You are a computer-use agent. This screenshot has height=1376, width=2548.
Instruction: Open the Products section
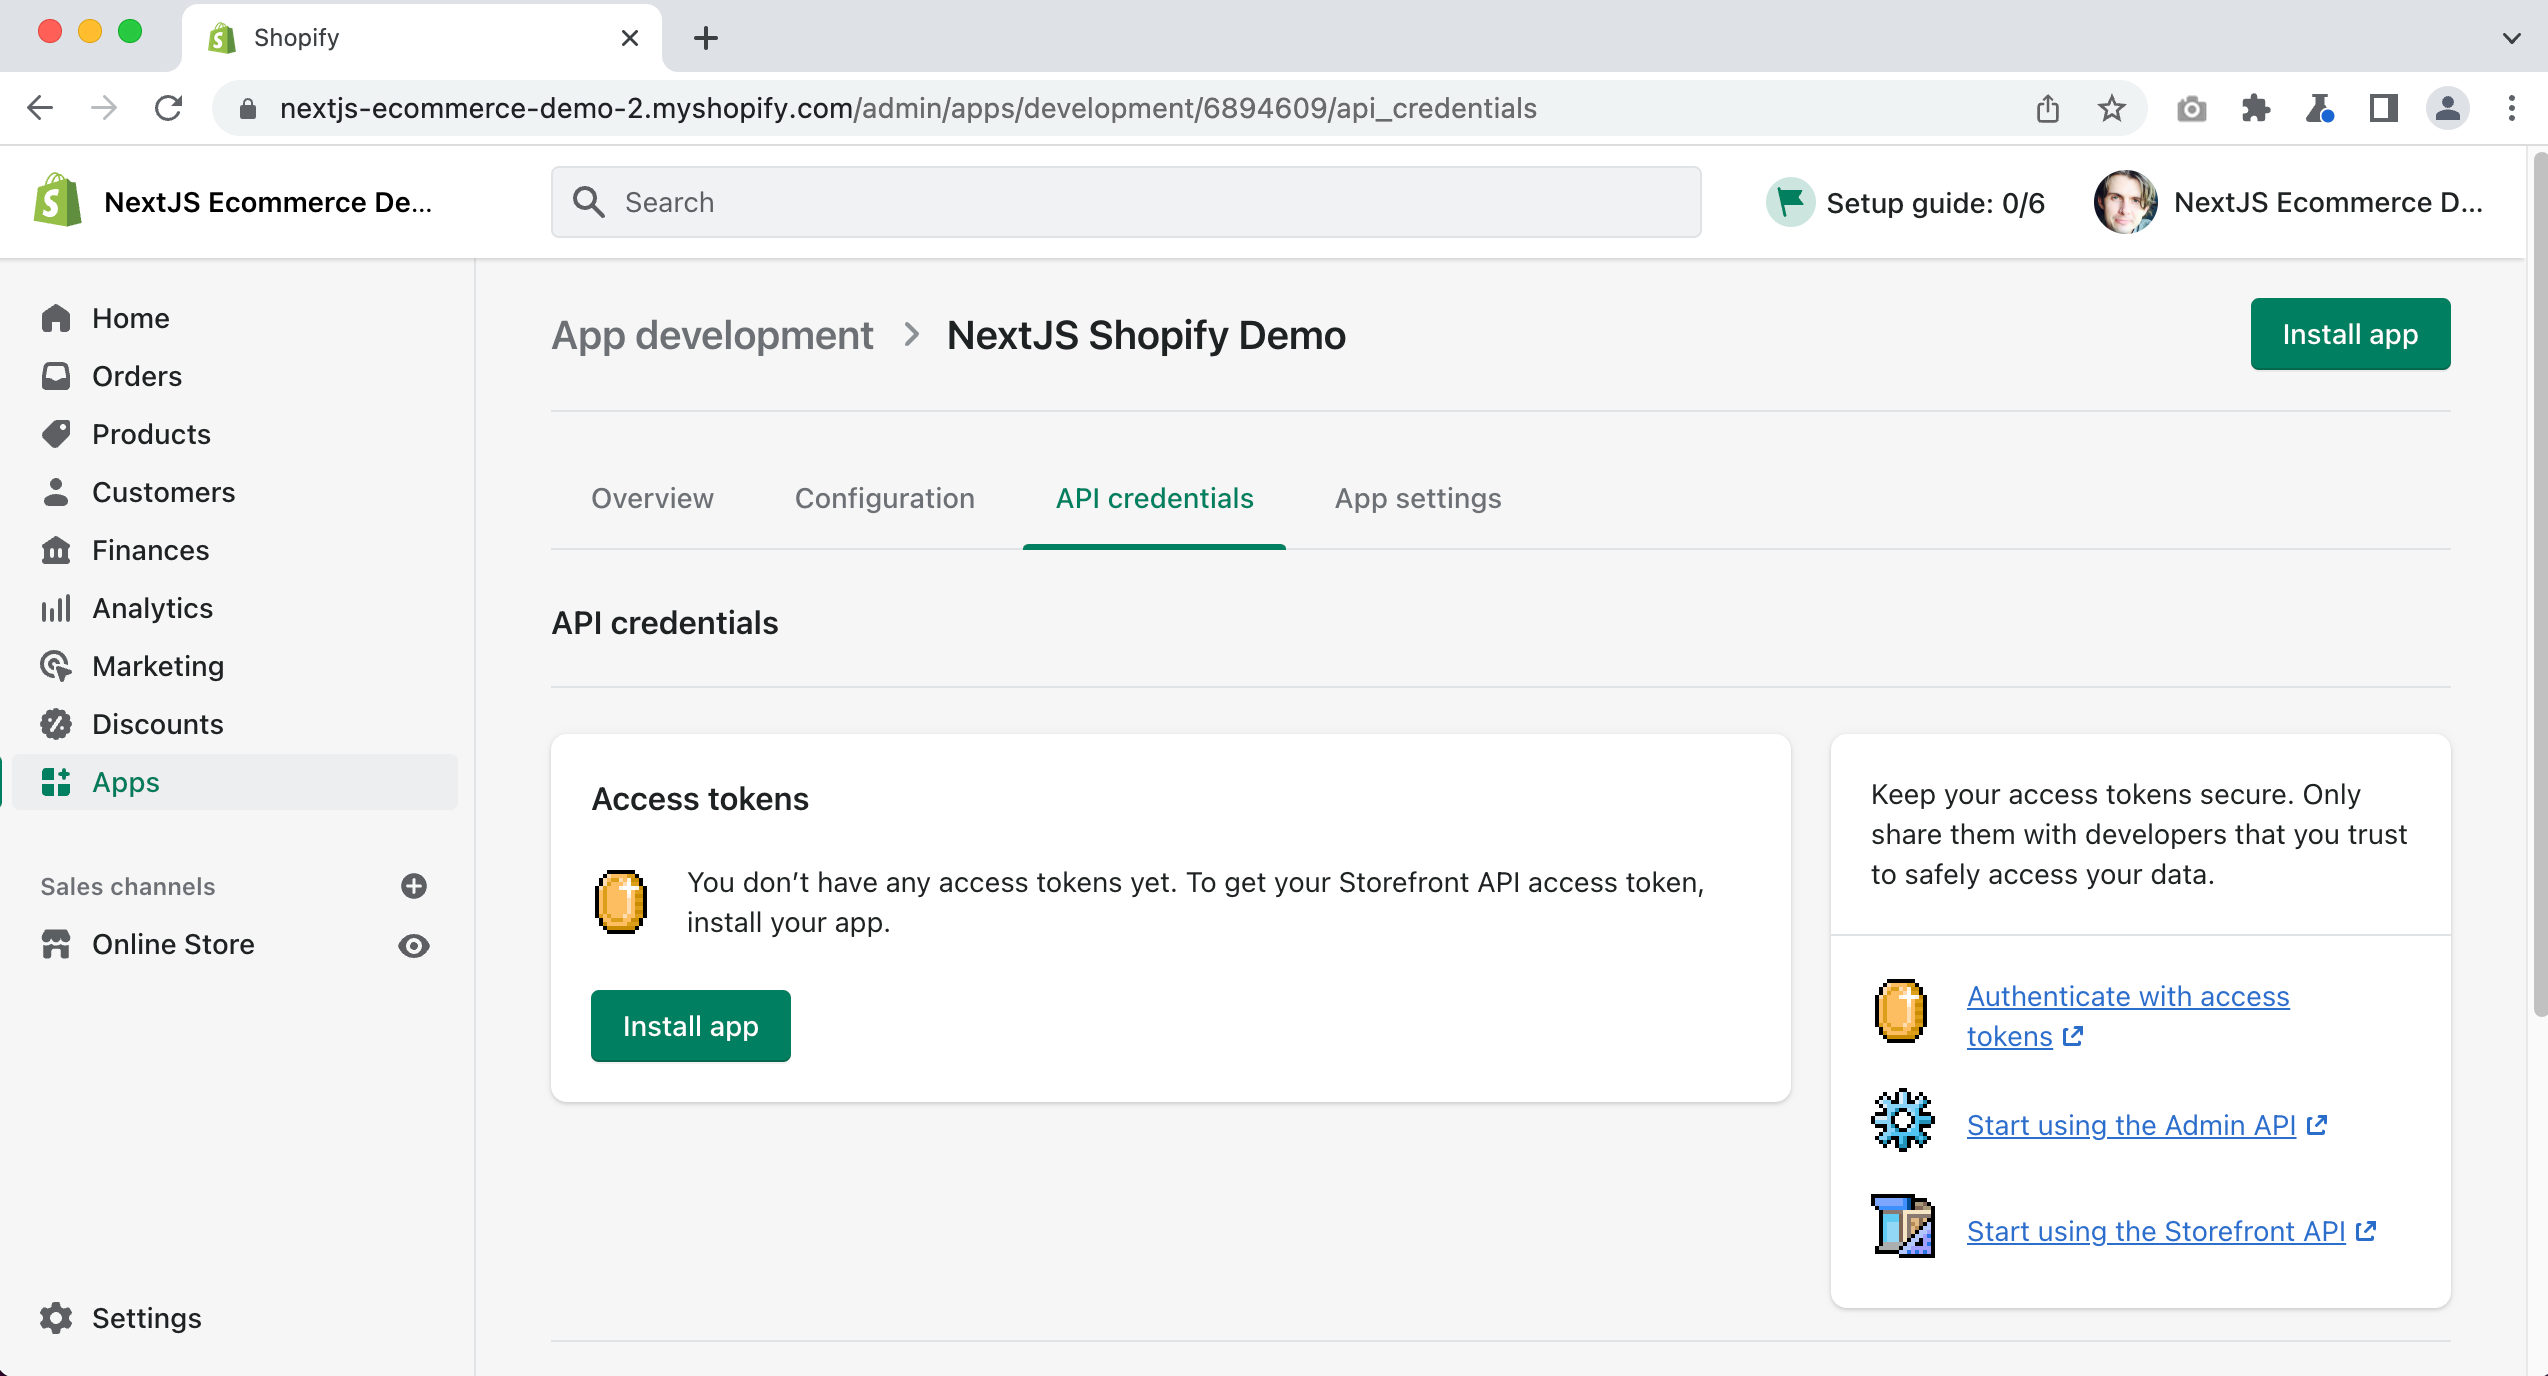151,434
